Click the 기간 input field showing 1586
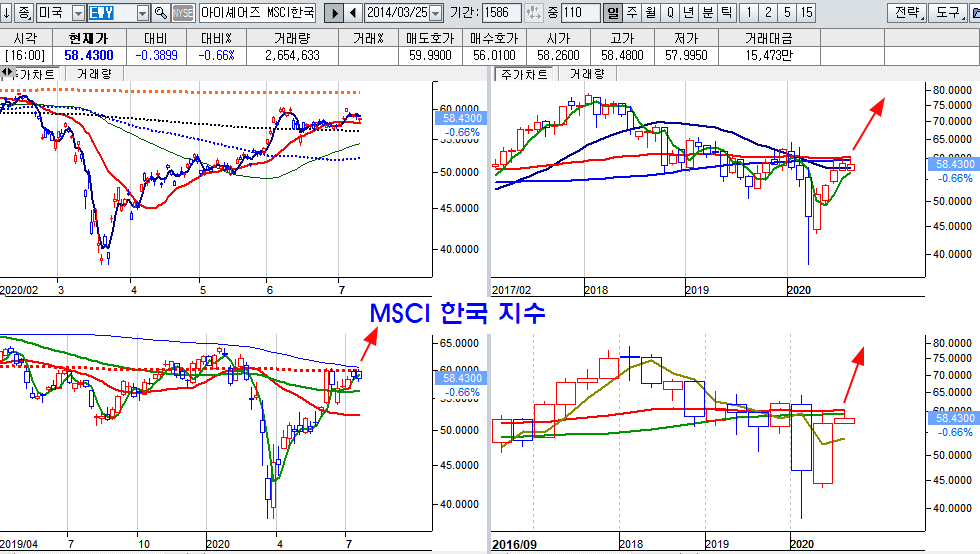The height and width of the screenshot is (554, 980). point(501,13)
